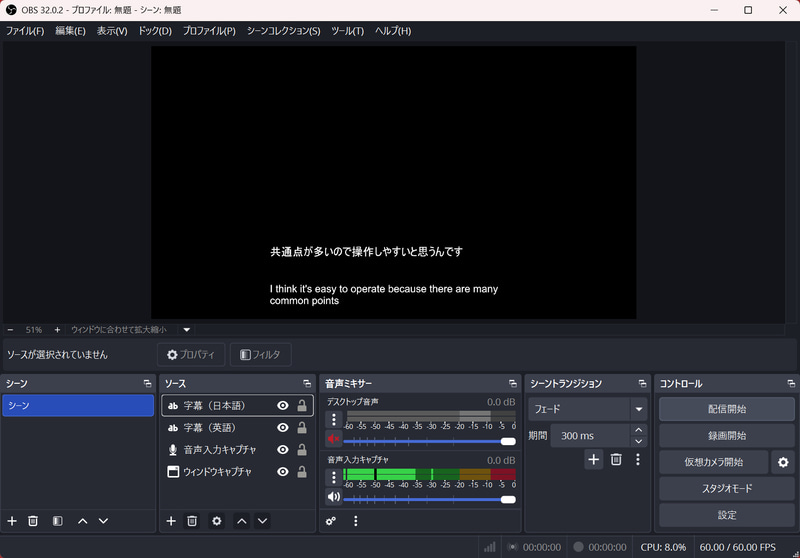Open preview scaling dropdown arrow

click(x=187, y=330)
